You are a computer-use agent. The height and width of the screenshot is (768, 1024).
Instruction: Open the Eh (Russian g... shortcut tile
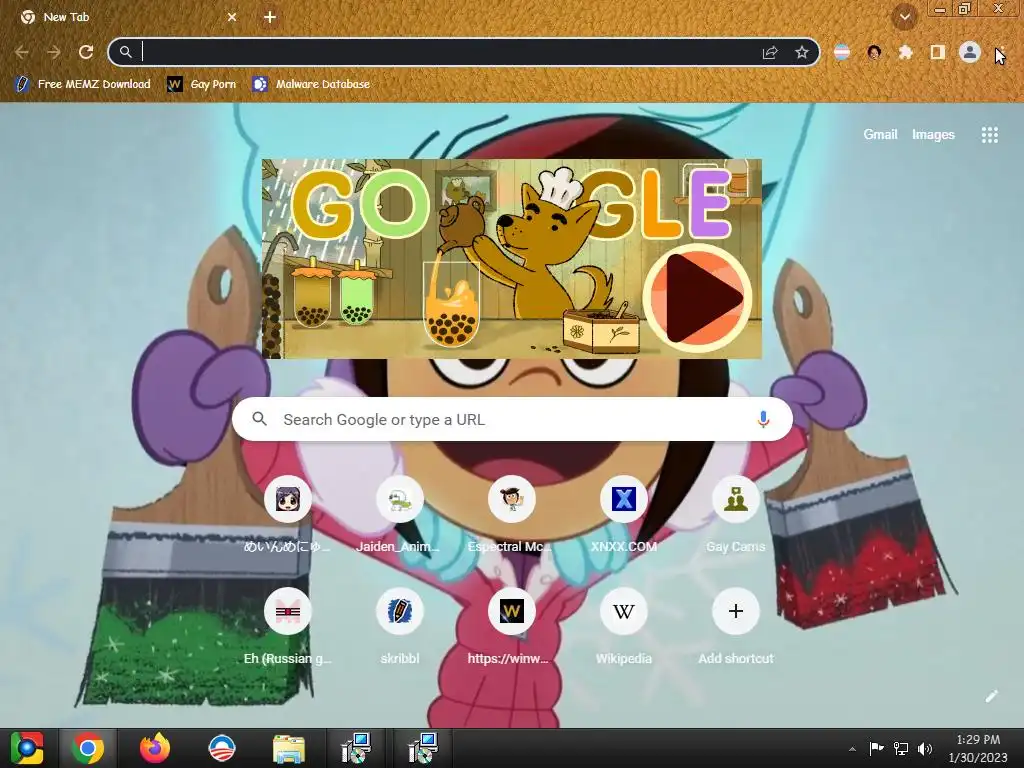pos(287,626)
